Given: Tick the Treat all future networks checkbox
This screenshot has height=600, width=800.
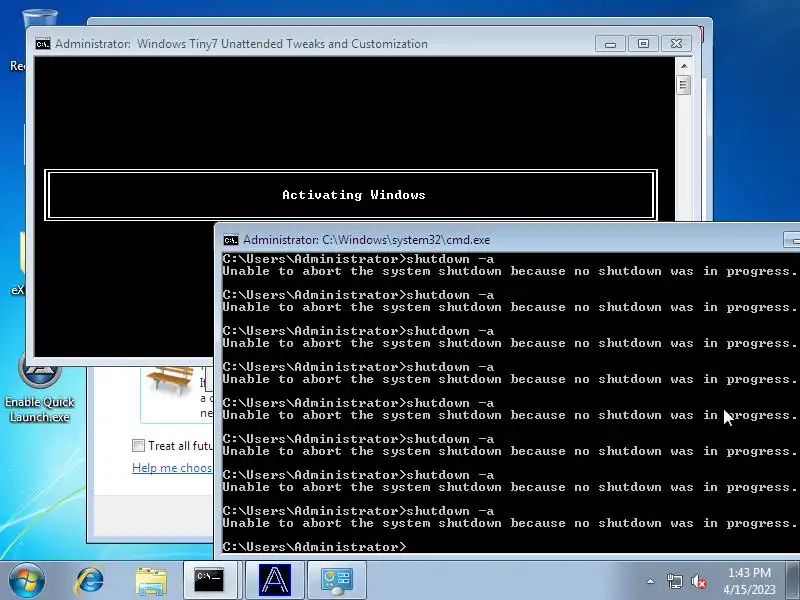Looking at the screenshot, I should pyautogui.click(x=138, y=445).
